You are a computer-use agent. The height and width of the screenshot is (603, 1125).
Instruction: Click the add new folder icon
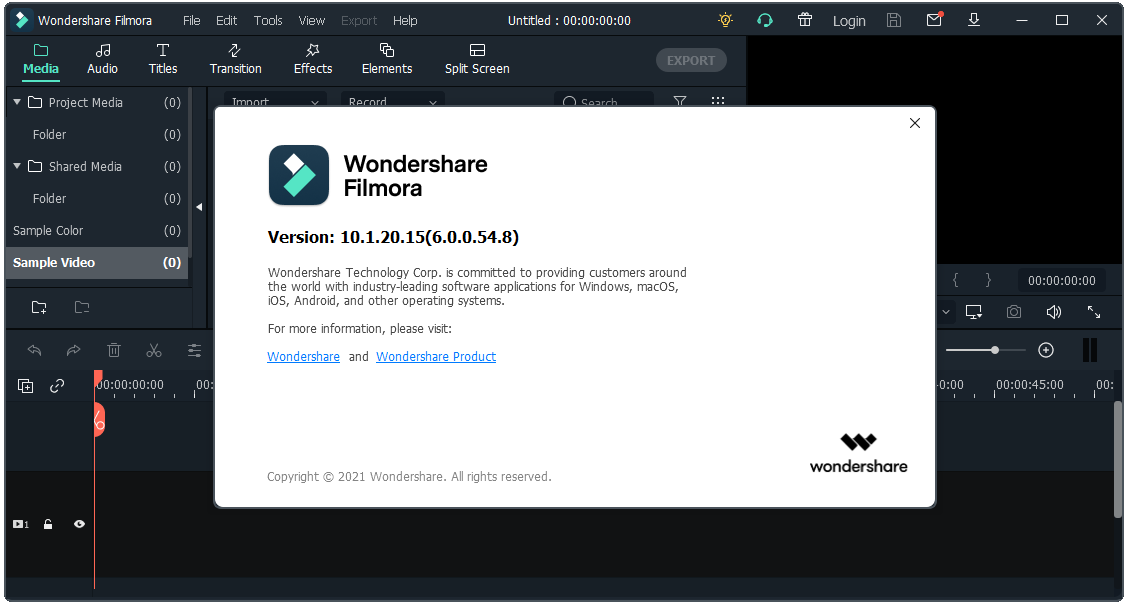[x=39, y=307]
